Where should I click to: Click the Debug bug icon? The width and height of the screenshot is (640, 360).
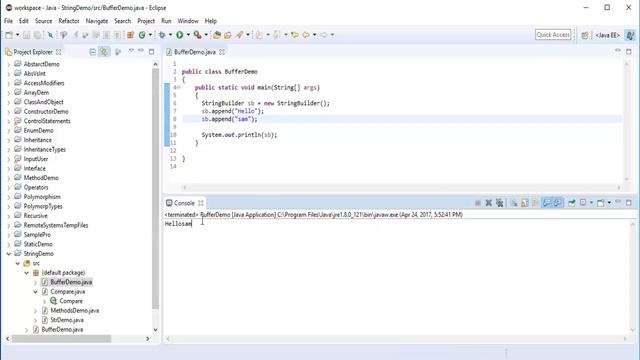tap(162, 35)
